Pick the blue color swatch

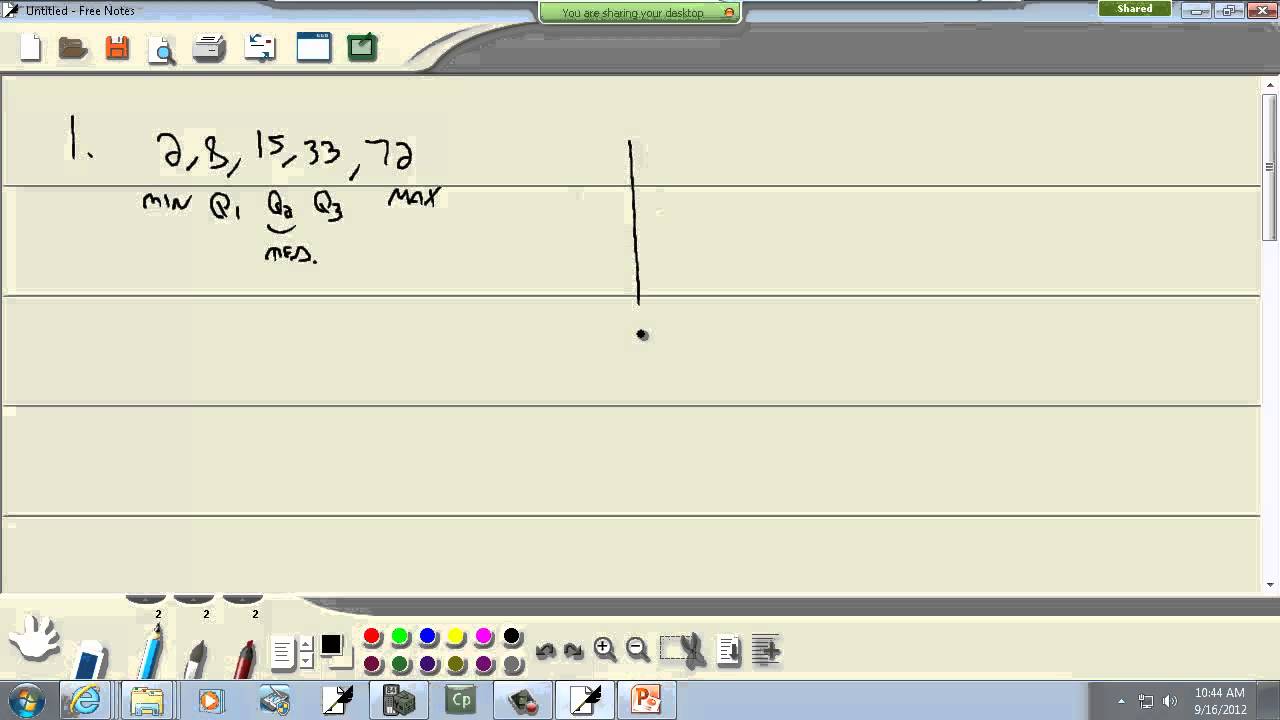point(428,636)
